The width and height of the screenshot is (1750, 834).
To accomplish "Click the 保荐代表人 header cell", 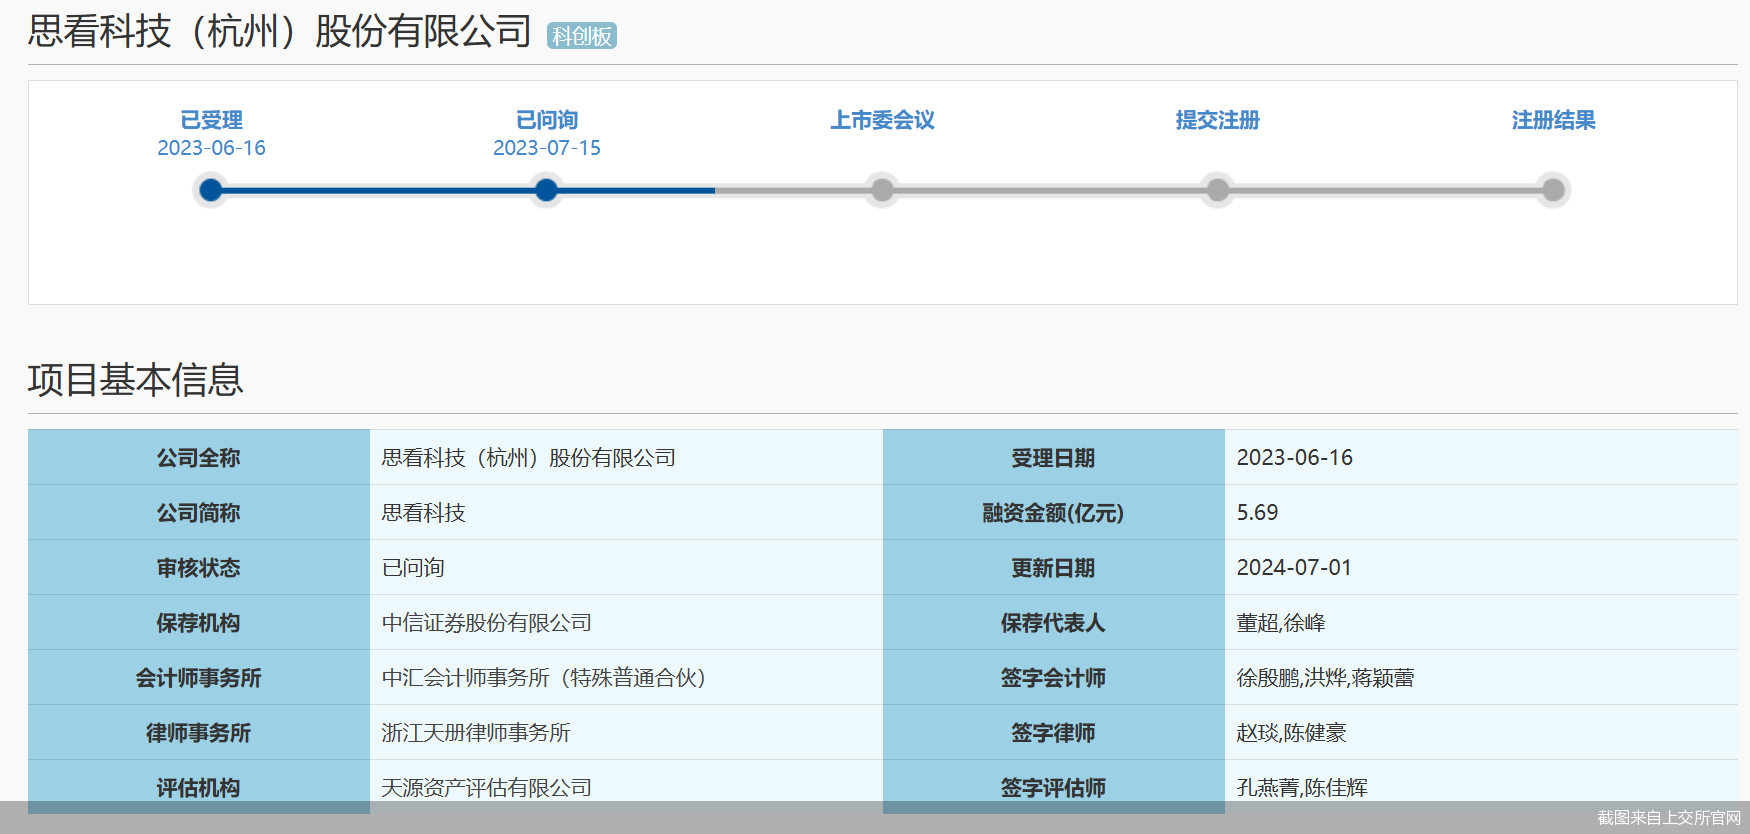I will (1054, 622).
